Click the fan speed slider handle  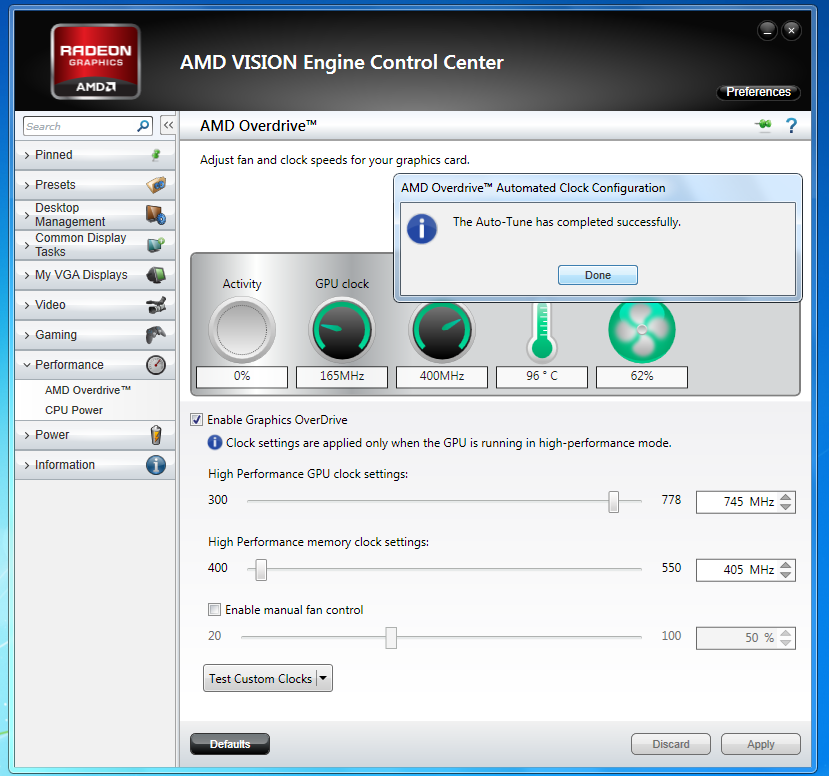click(x=391, y=638)
